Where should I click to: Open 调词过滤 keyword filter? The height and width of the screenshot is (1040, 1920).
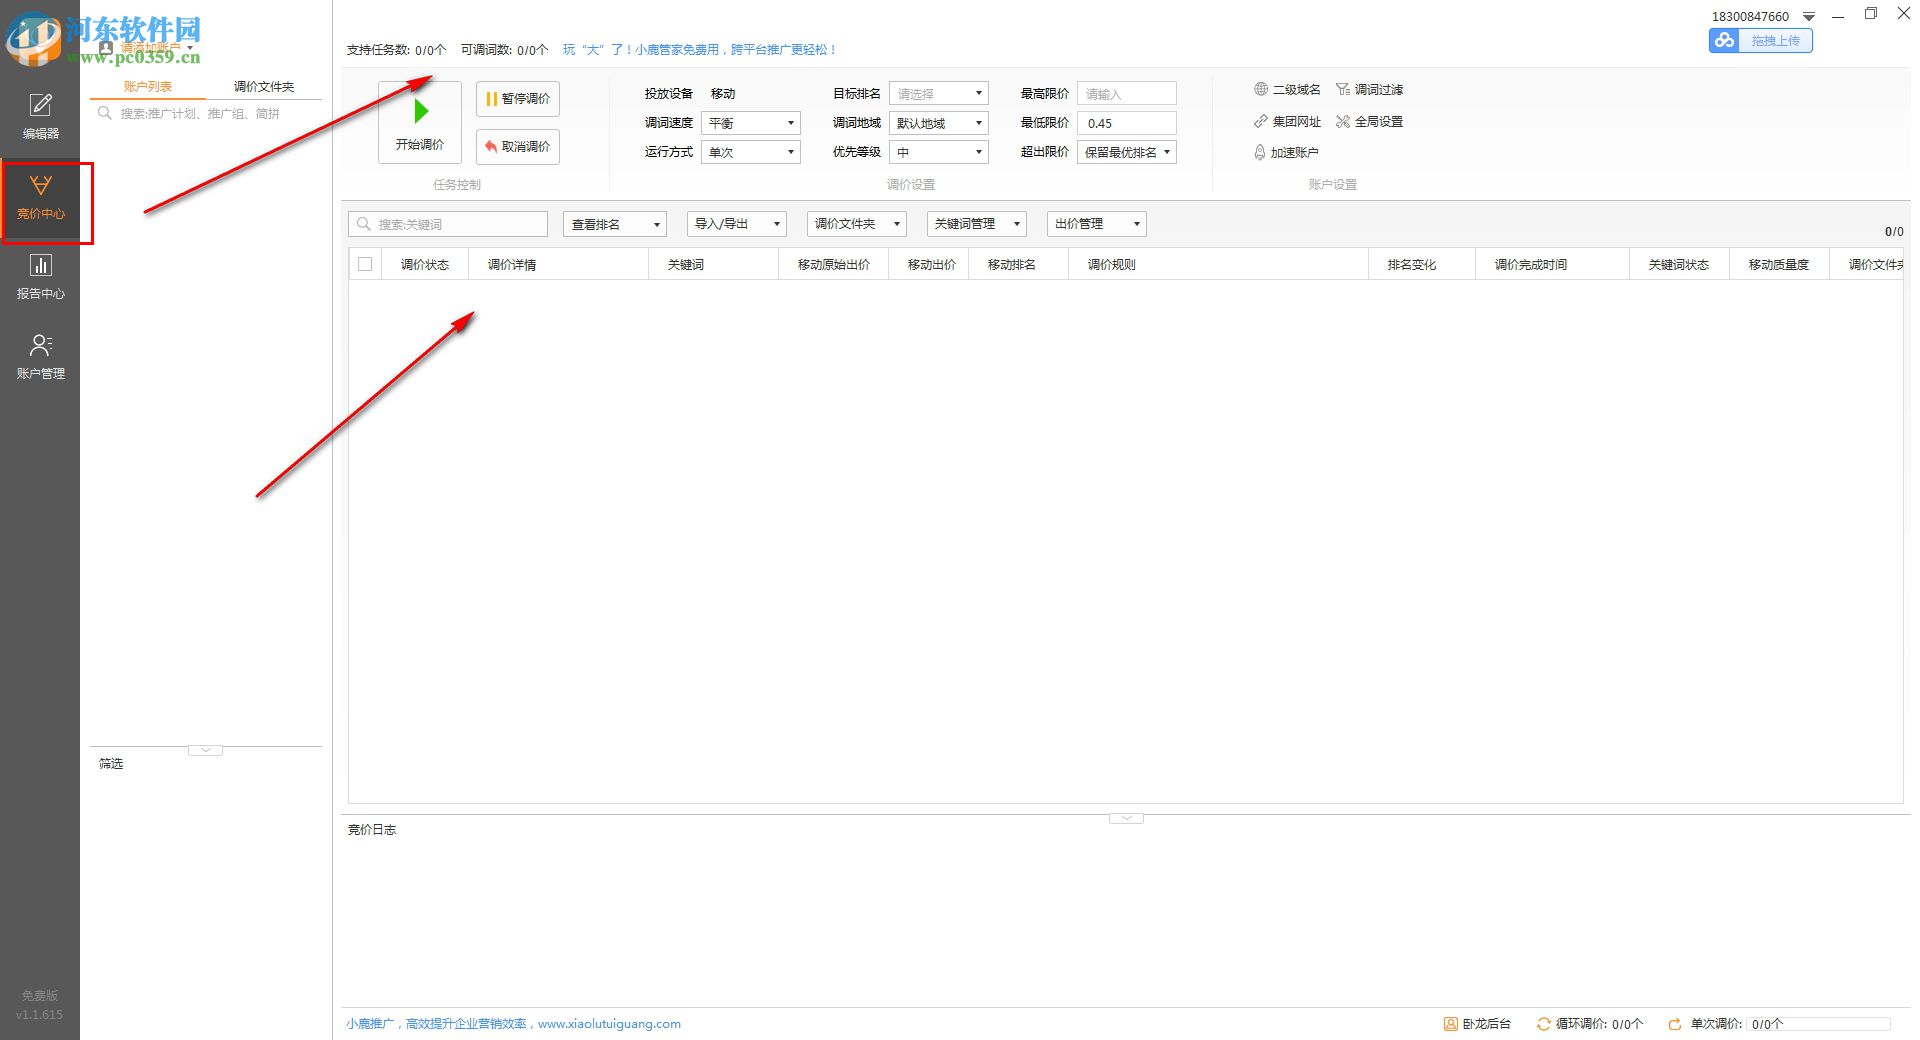pyautogui.click(x=1370, y=90)
